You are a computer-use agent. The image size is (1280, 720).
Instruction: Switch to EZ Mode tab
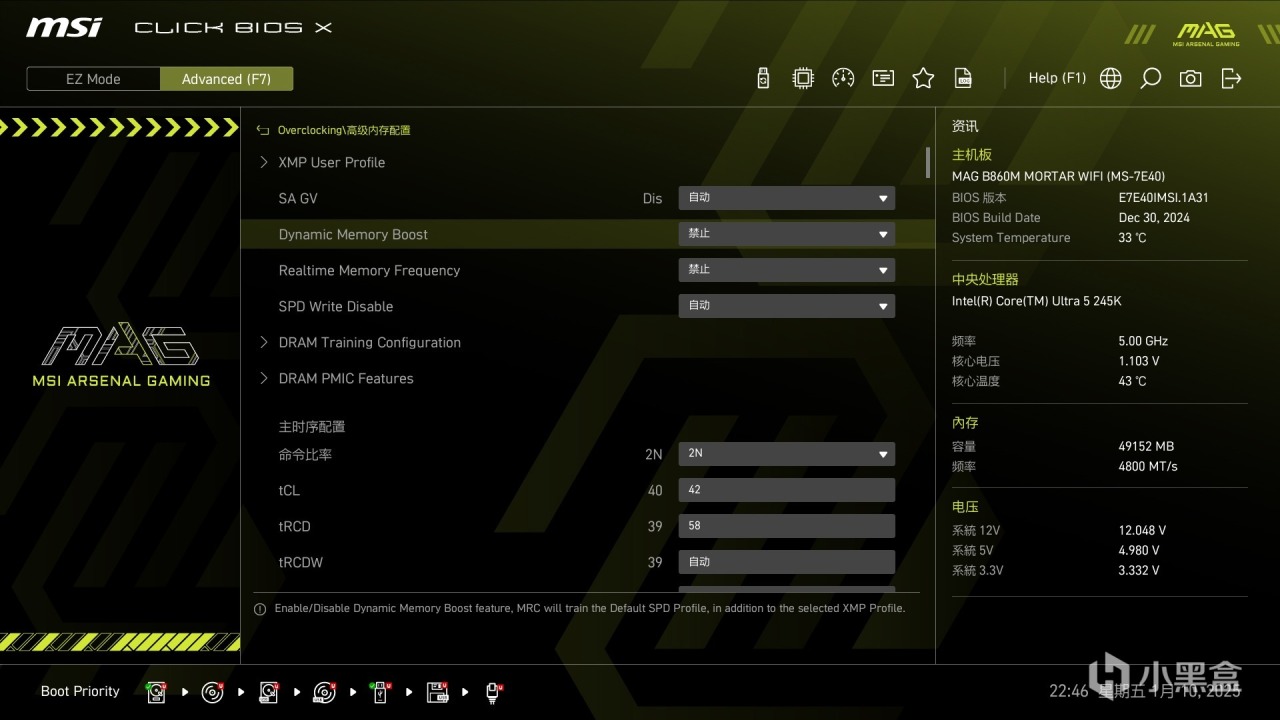(93, 79)
